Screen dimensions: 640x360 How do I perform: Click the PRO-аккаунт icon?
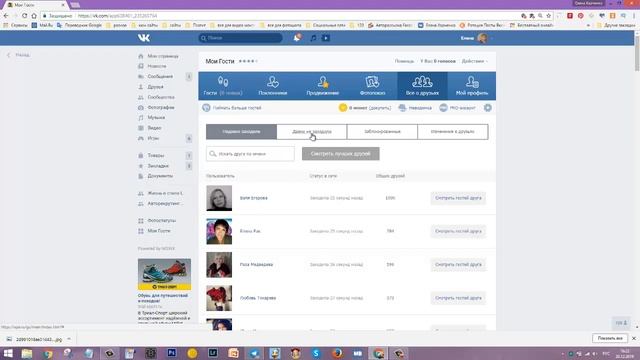tap(444, 108)
